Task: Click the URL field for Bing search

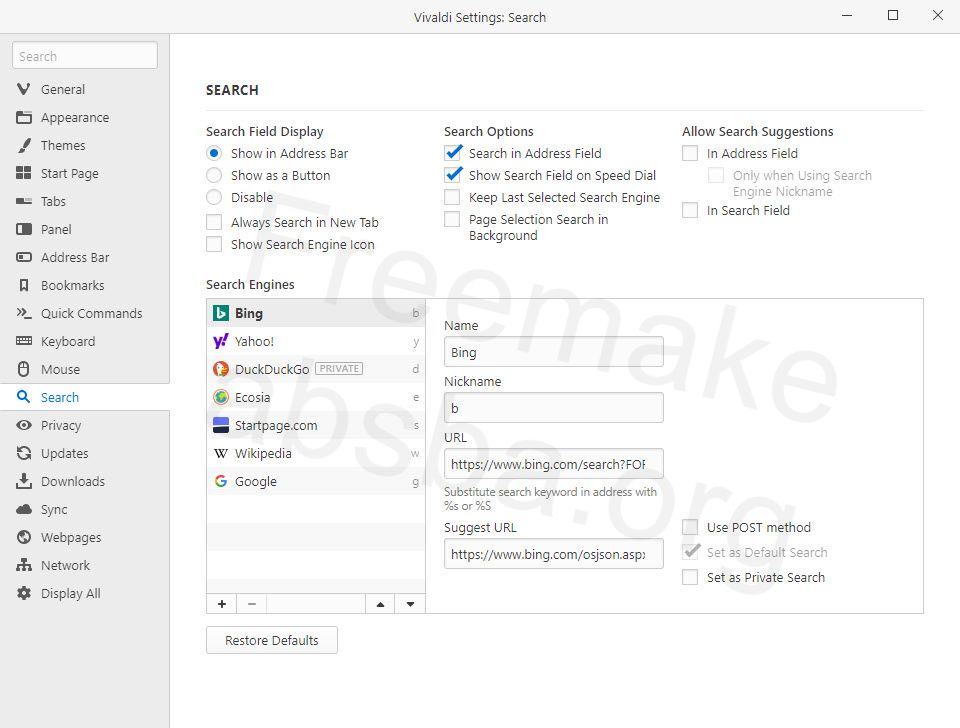Action: [553, 464]
